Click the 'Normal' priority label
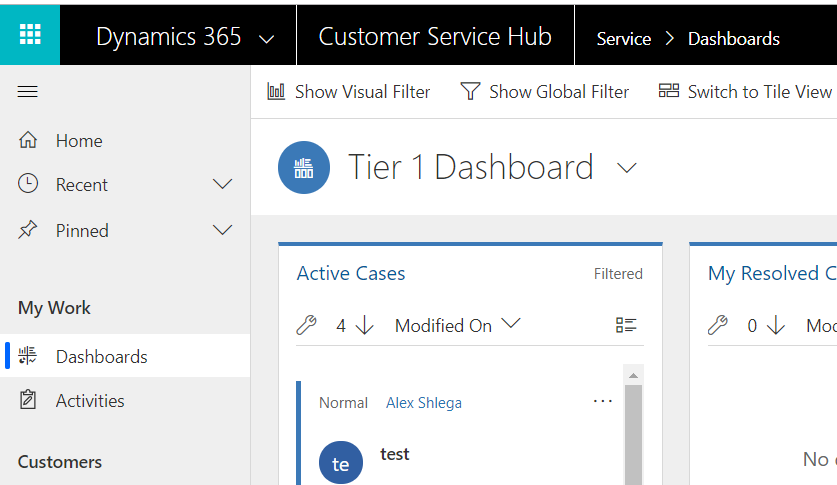837x485 pixels. tap(343, 403)
